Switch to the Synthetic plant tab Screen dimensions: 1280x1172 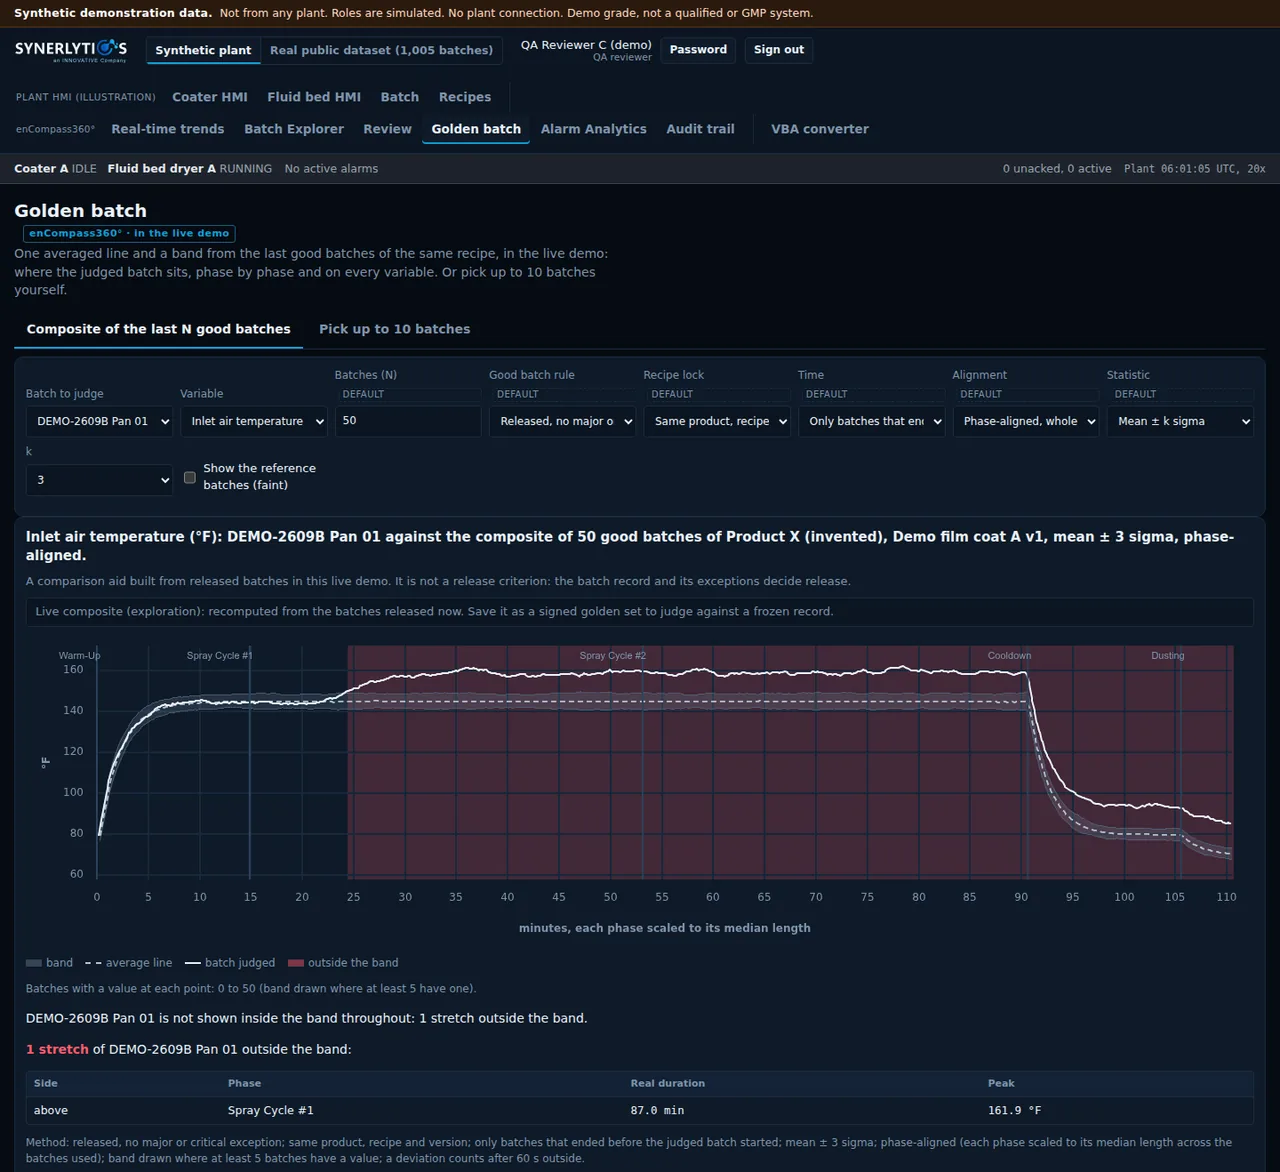(203, 50)
